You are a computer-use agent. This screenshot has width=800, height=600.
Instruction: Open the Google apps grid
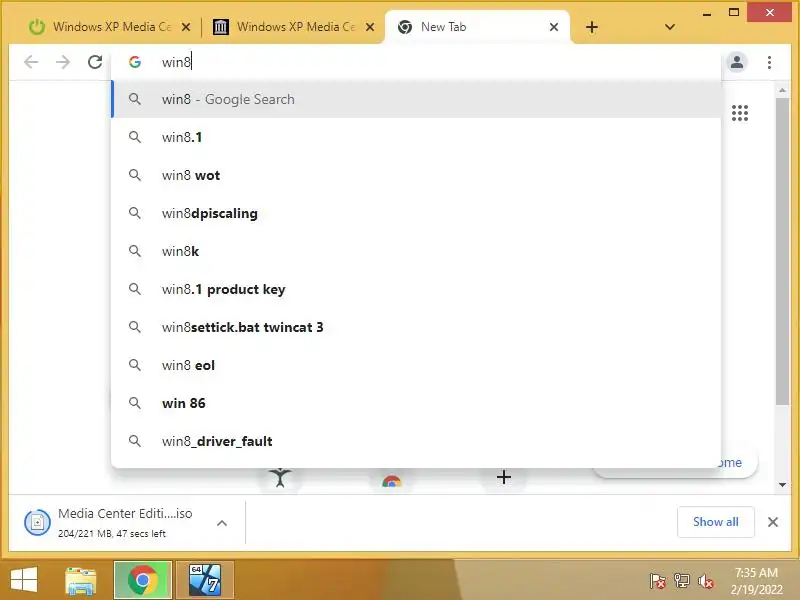coord(740,113)
